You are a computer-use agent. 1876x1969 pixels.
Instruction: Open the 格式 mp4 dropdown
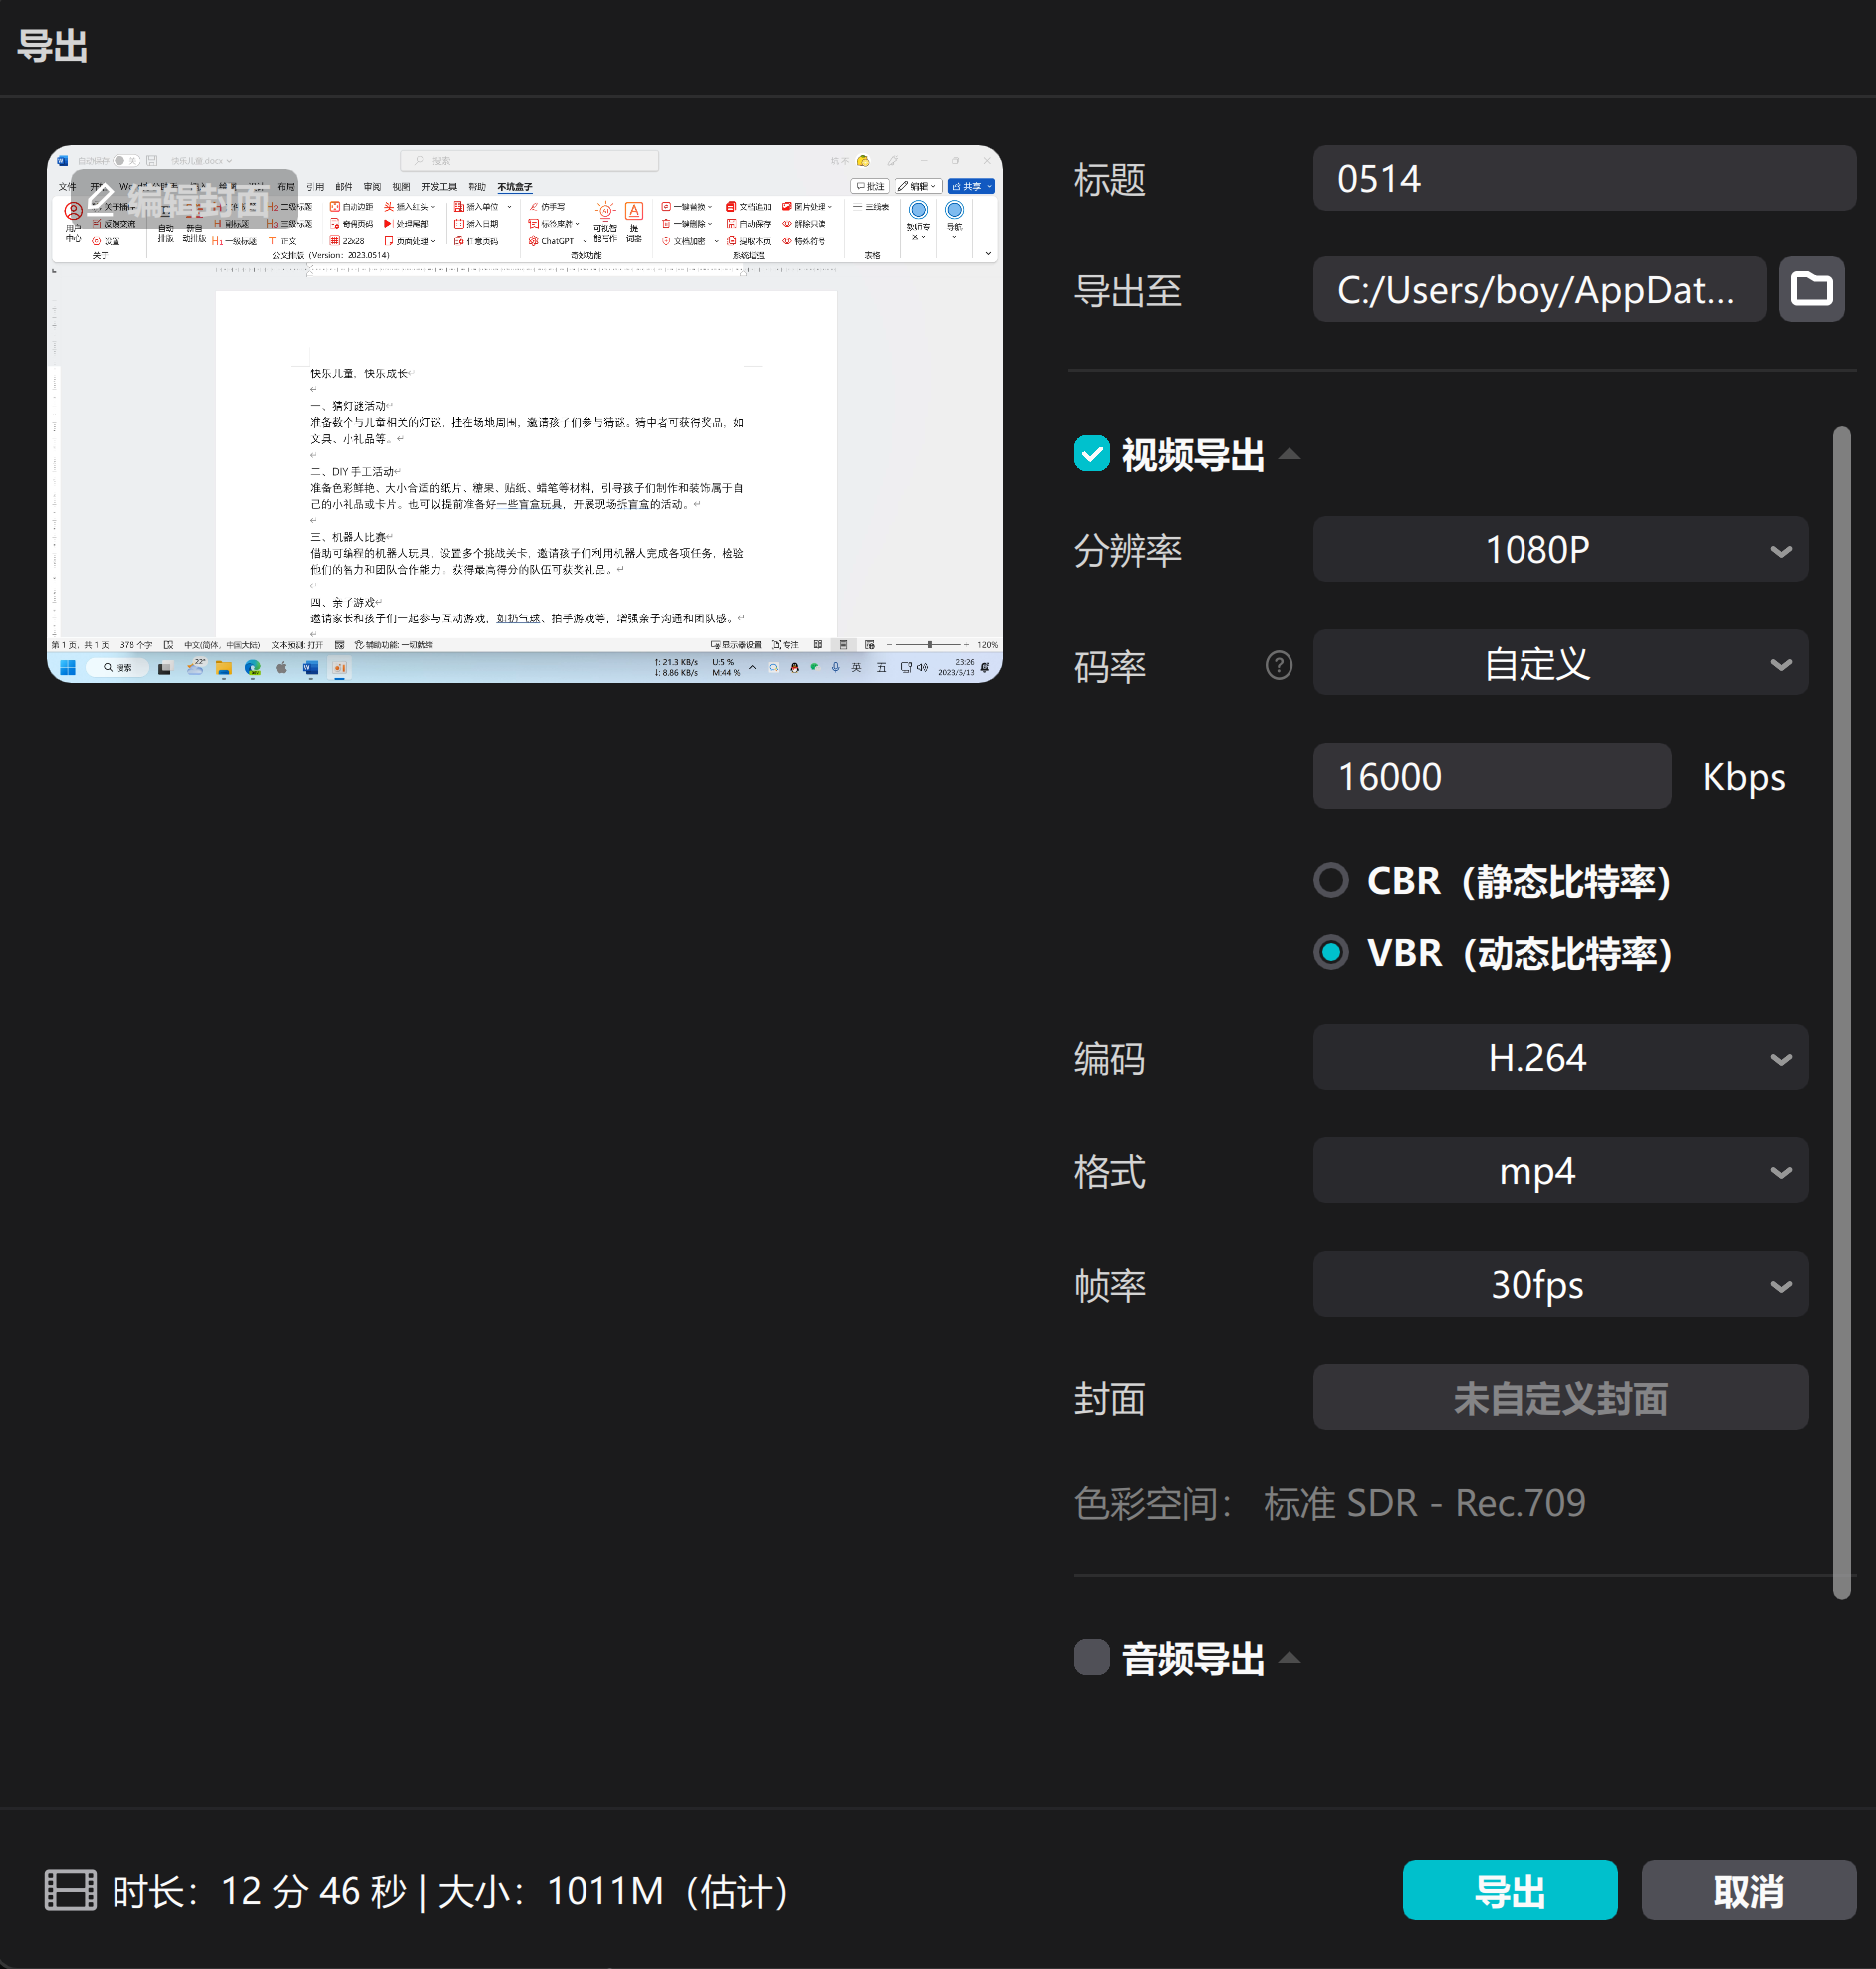coord(1559,1170)
